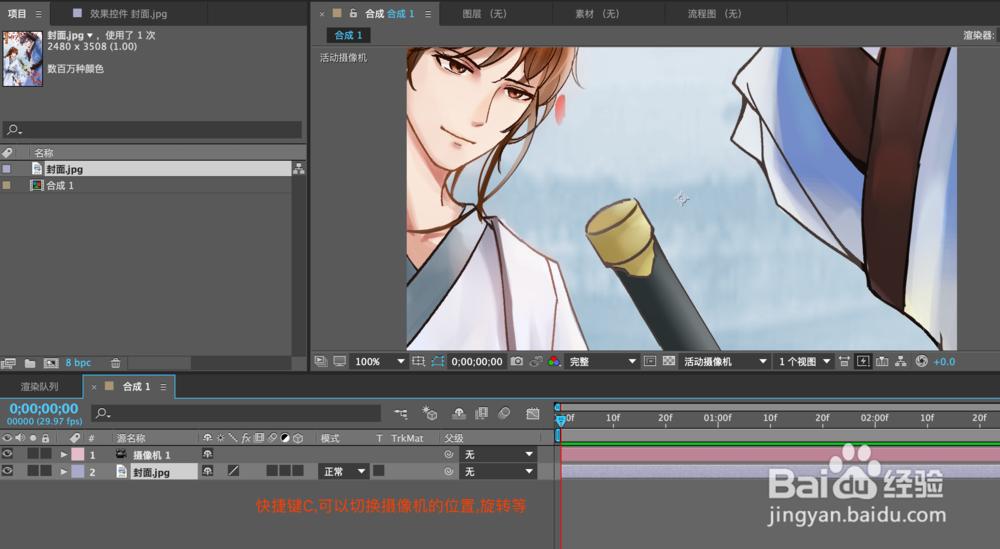Open the Timeline button in viewer

(882, 362)
